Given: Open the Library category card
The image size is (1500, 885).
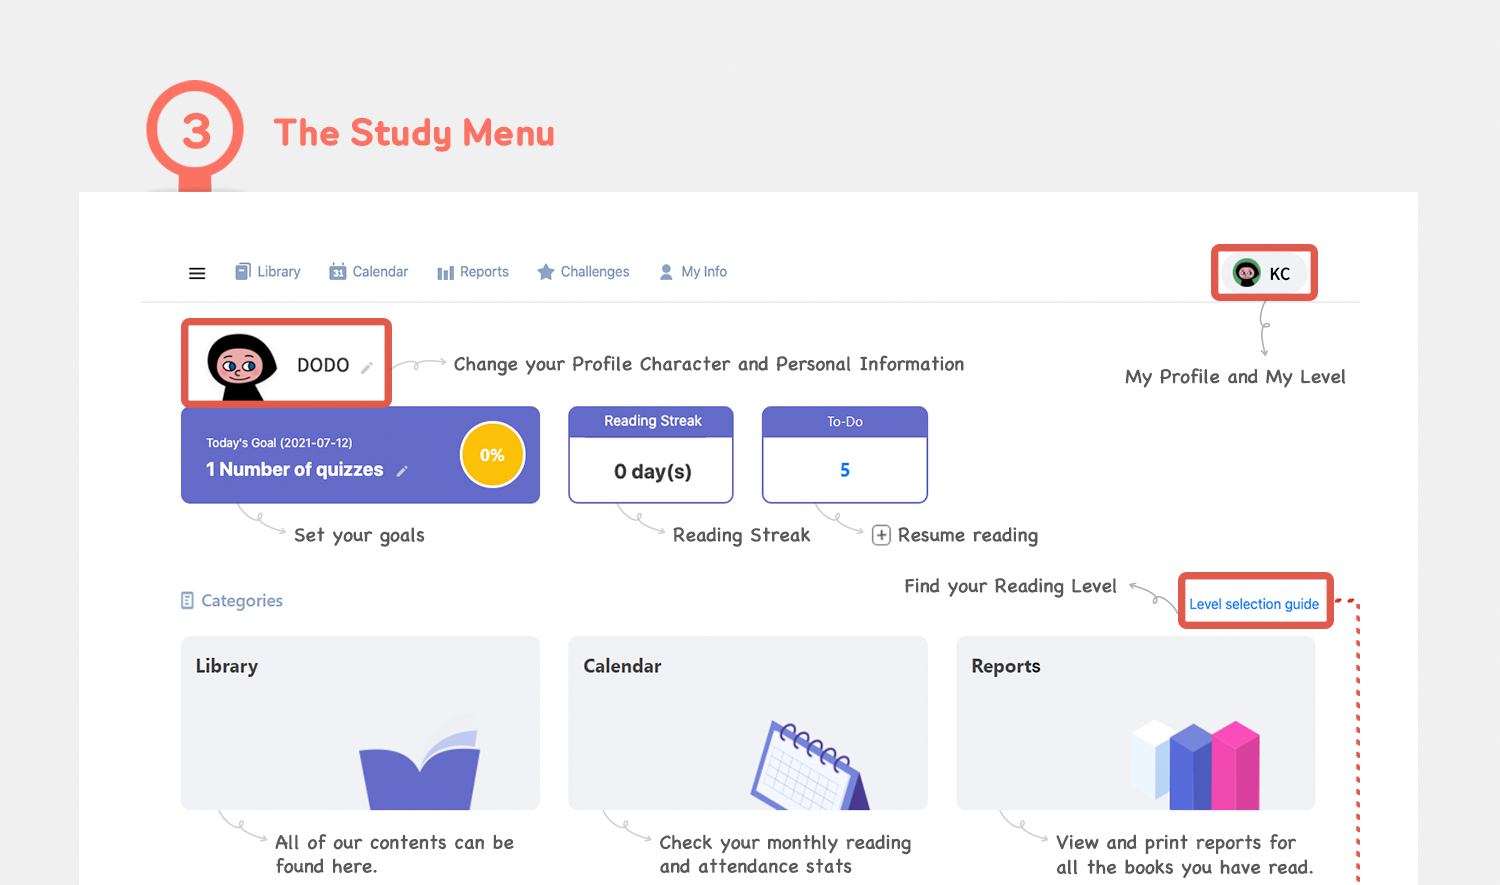Looking at the screenshot, I should 360,723.
